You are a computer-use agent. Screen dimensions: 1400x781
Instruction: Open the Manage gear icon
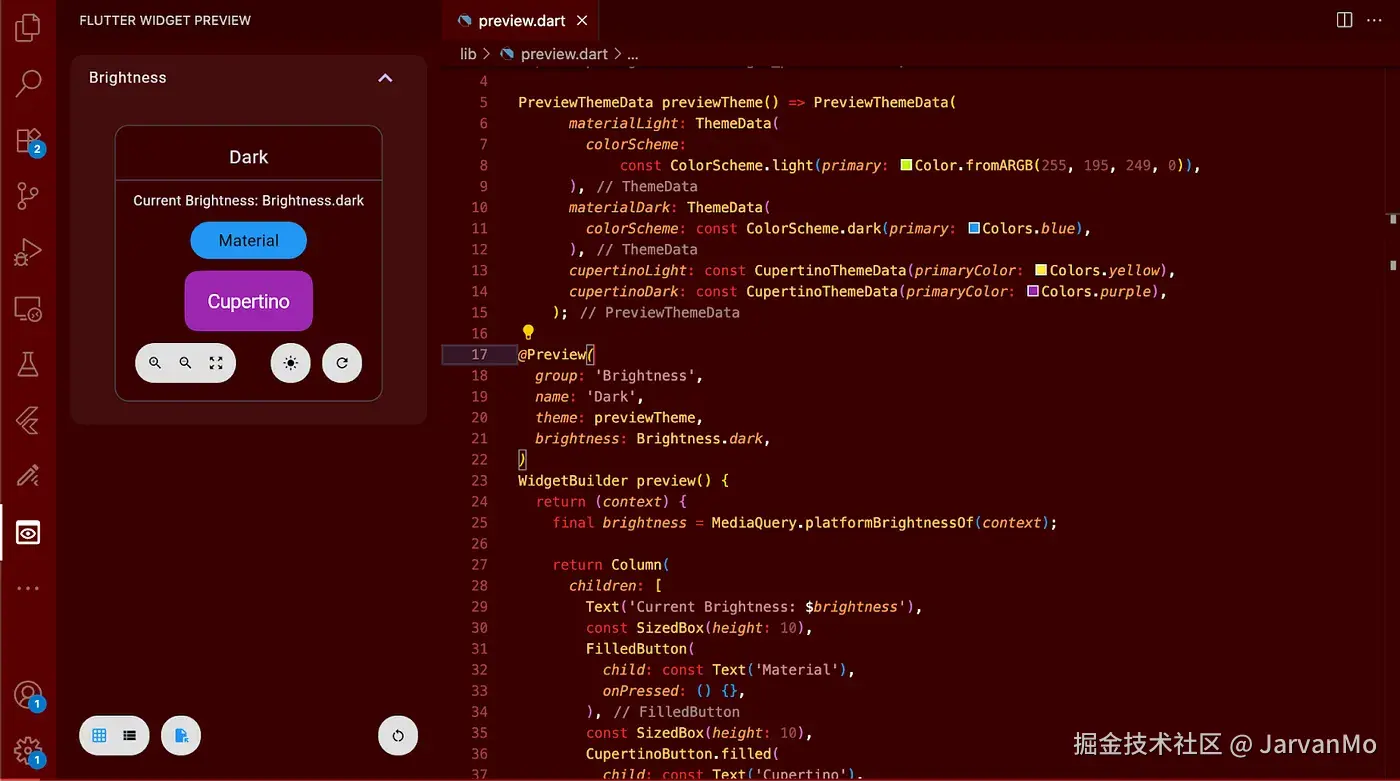[x=28, y=751]
